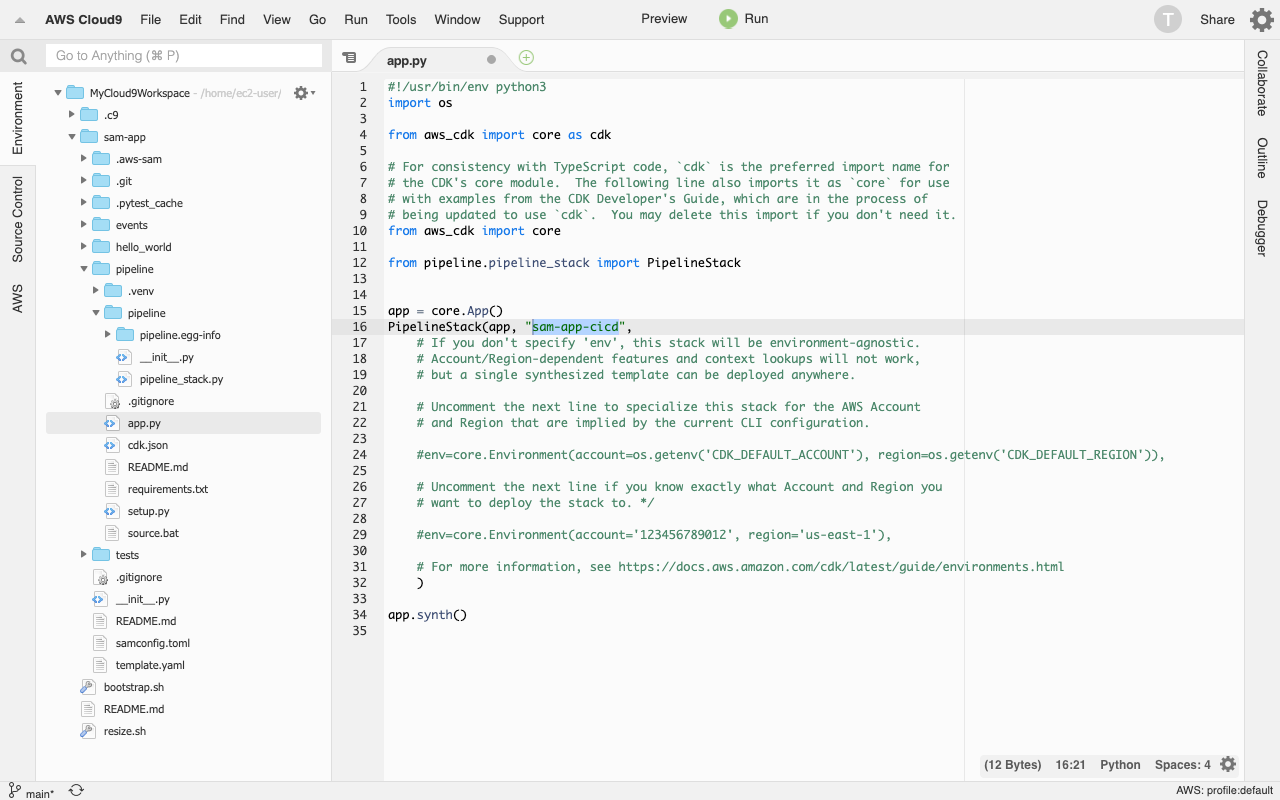1280x800 pixels.
Task: Expand the .git folder
Action: click(84, 181)
